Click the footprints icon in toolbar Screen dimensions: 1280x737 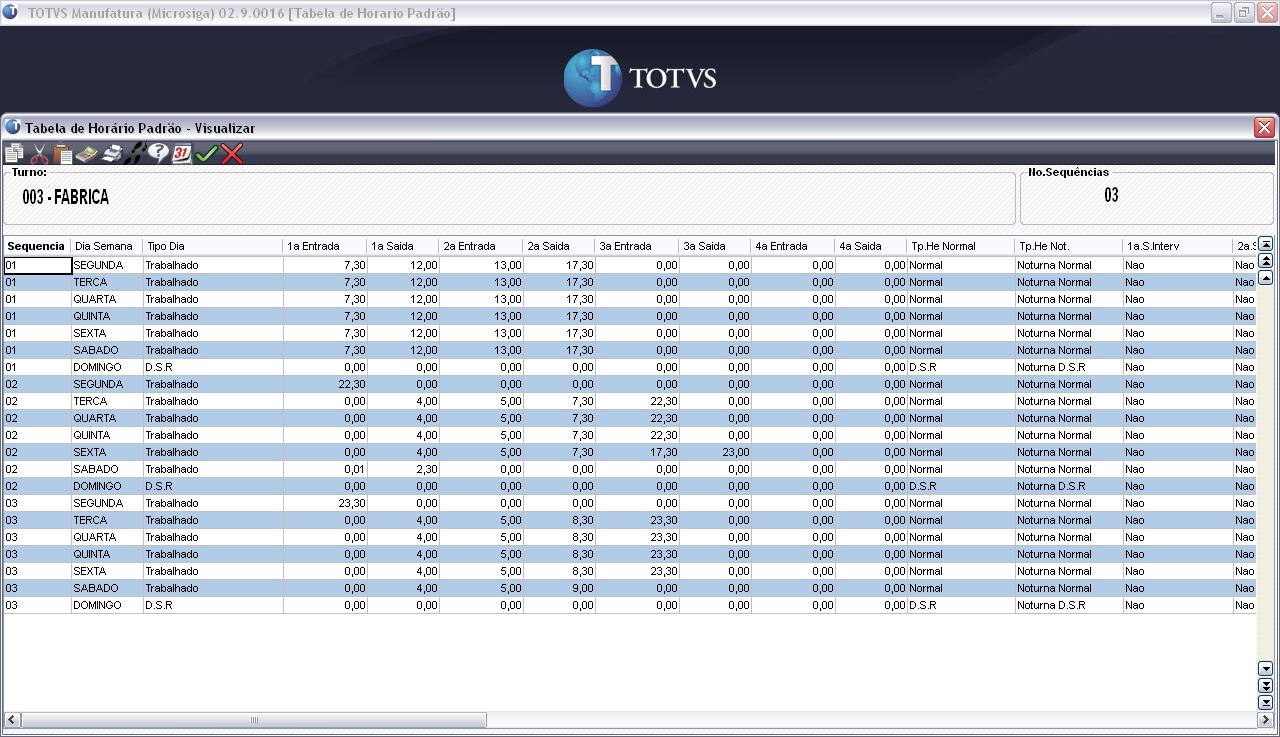pyautogui.click(x=136, y=154)
